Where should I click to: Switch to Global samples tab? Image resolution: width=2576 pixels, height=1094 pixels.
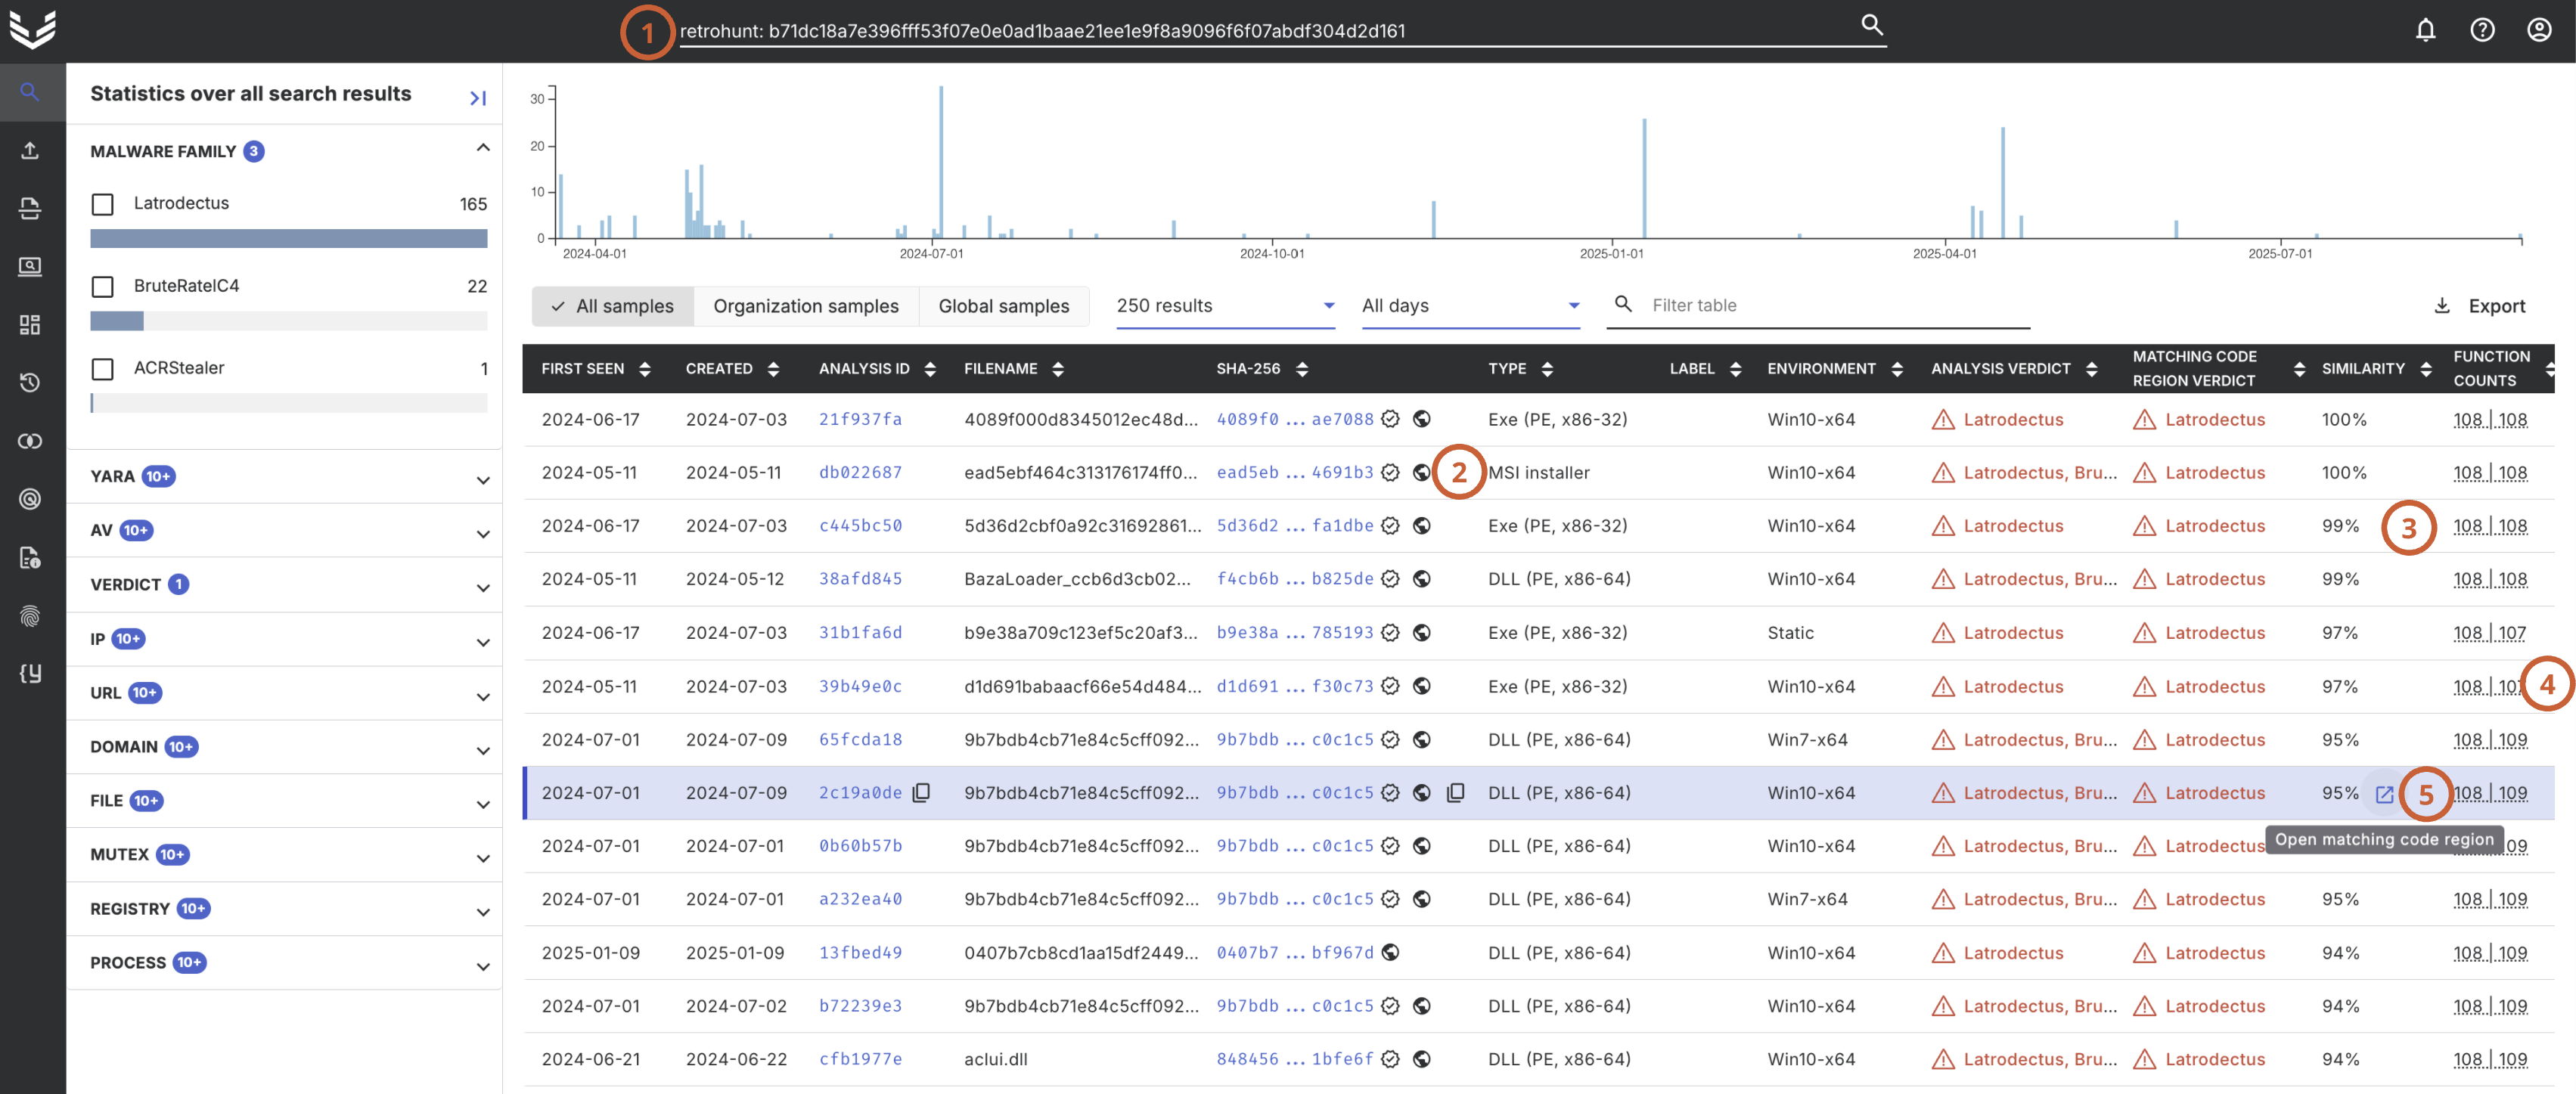pos(1003,306)
